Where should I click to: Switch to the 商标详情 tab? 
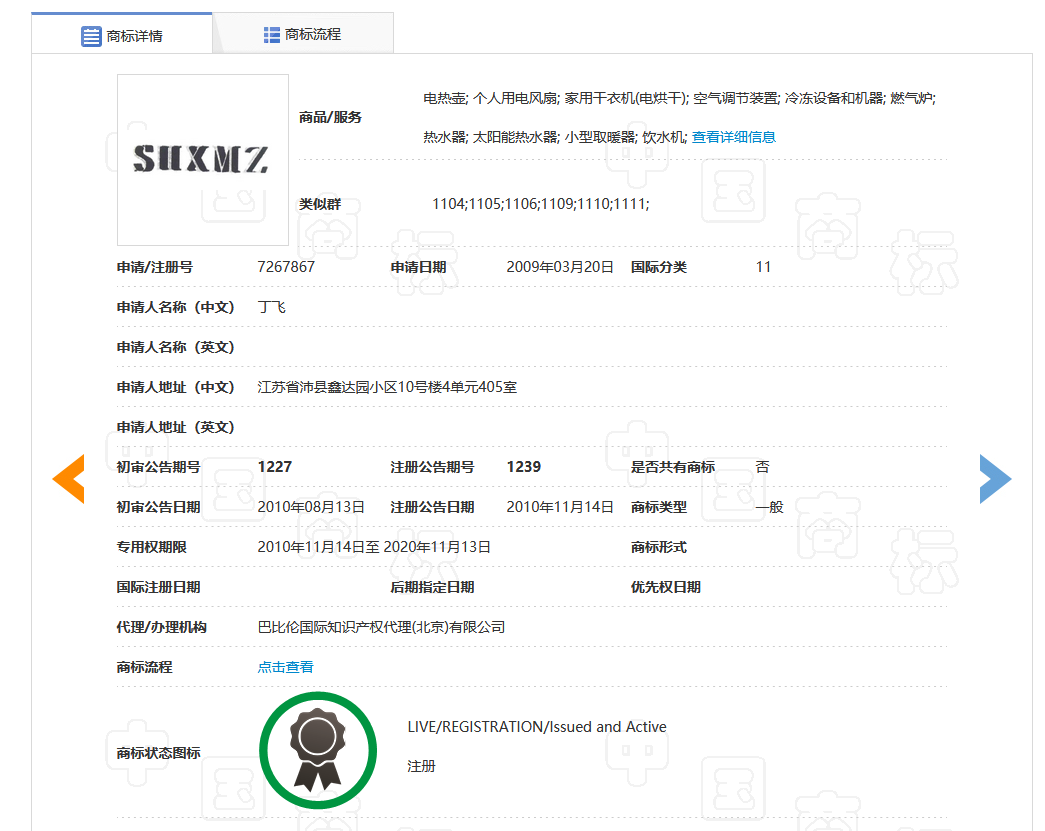(122, 35)
